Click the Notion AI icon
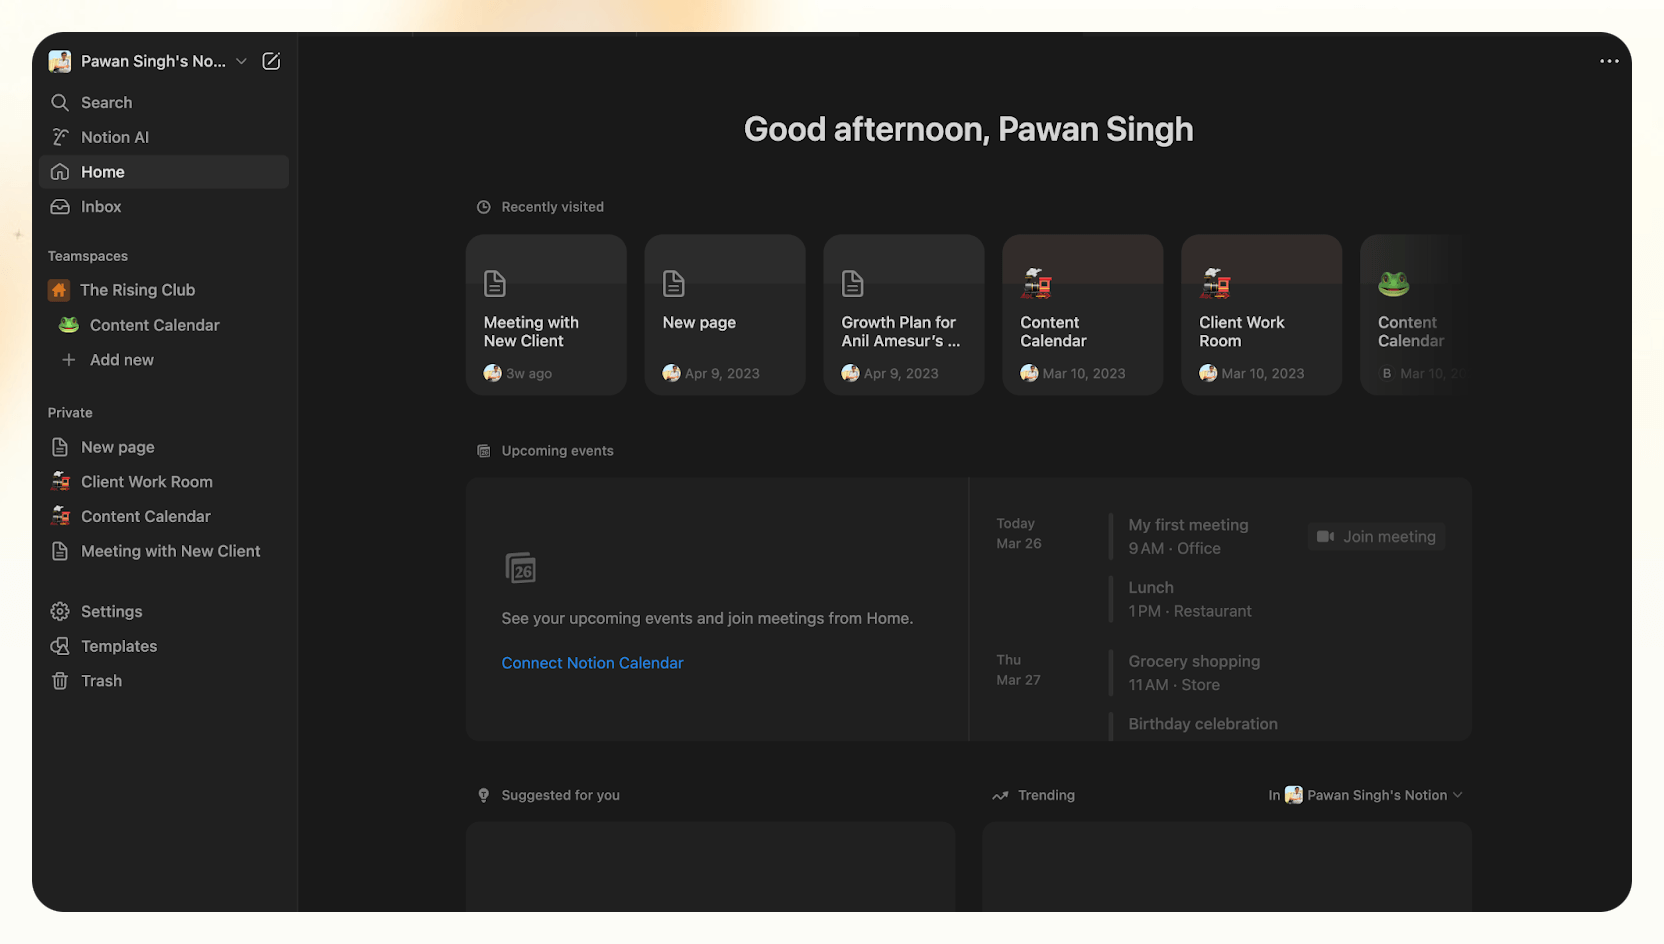1664x944 pixels. click(60, 137)
